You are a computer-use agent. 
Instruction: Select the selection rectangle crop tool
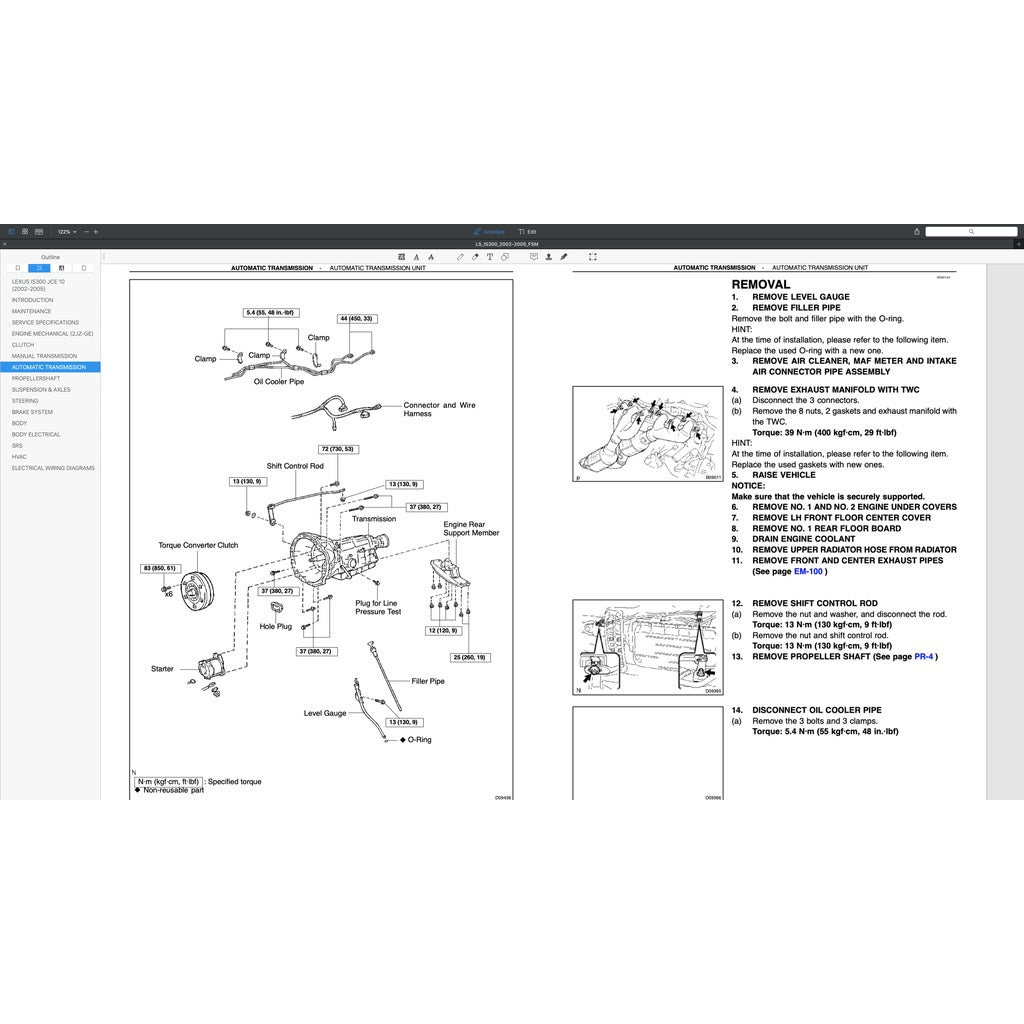[593, 257]
